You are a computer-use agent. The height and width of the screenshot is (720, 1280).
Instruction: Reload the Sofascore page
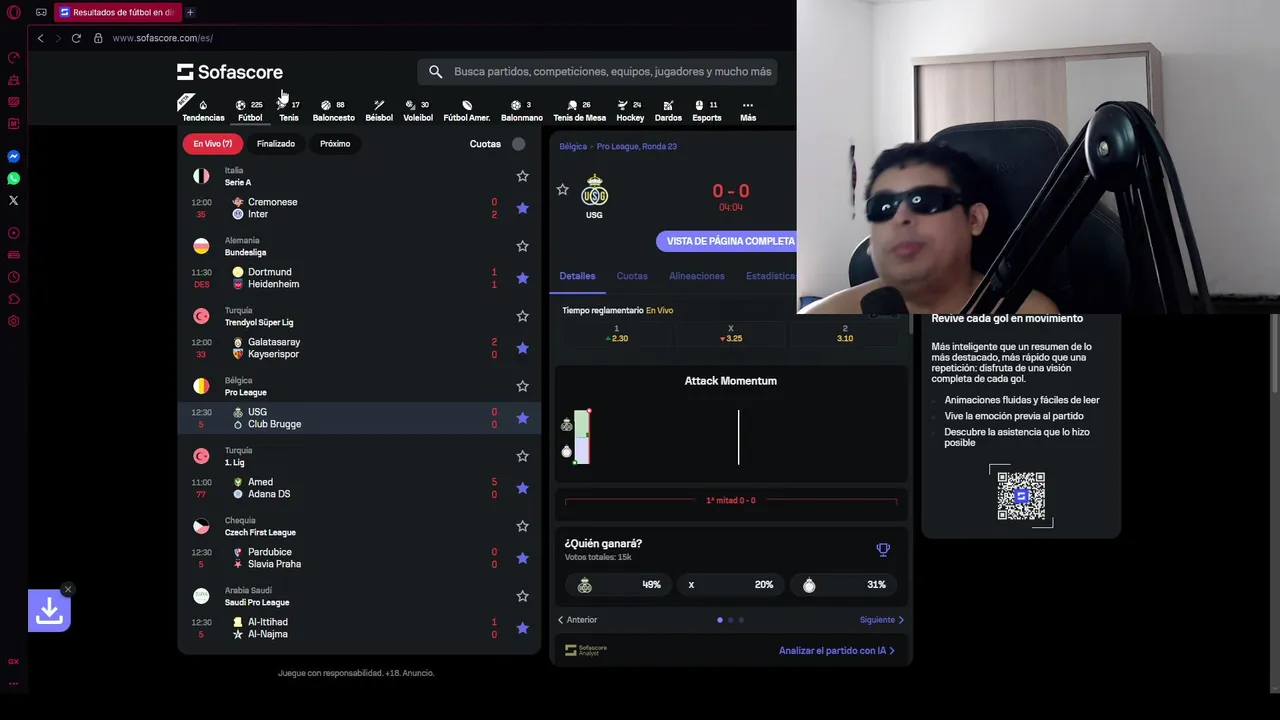[76, 38]
